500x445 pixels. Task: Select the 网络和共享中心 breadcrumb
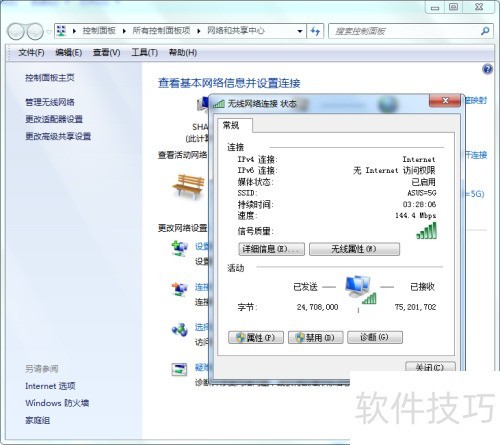[x=236, y=31]
